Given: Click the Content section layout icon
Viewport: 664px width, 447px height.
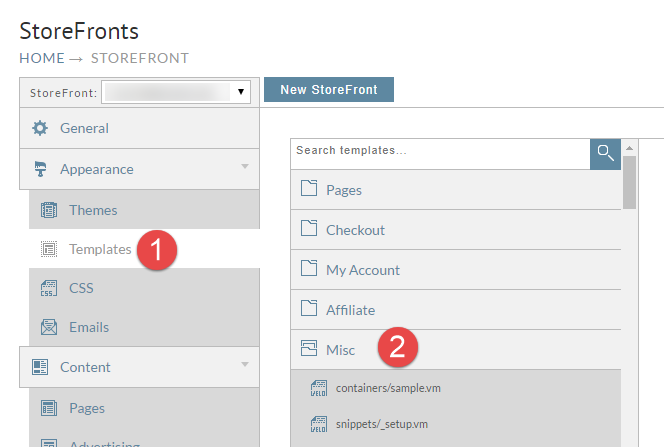Looking at the screenshot, I should [40, 367].
